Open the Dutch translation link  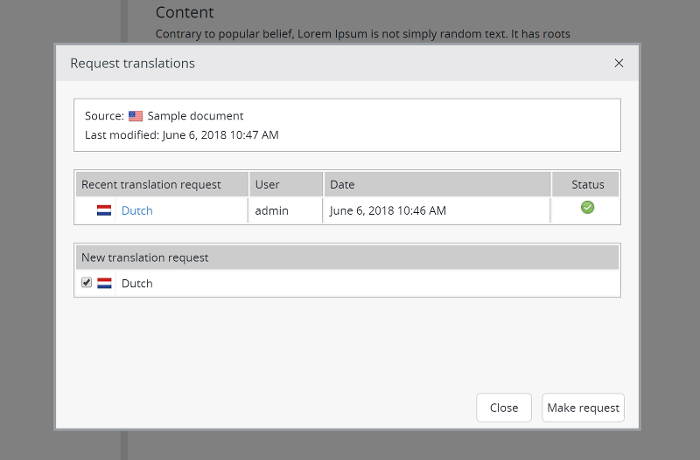pyautogui.click(x=137, y=210)
